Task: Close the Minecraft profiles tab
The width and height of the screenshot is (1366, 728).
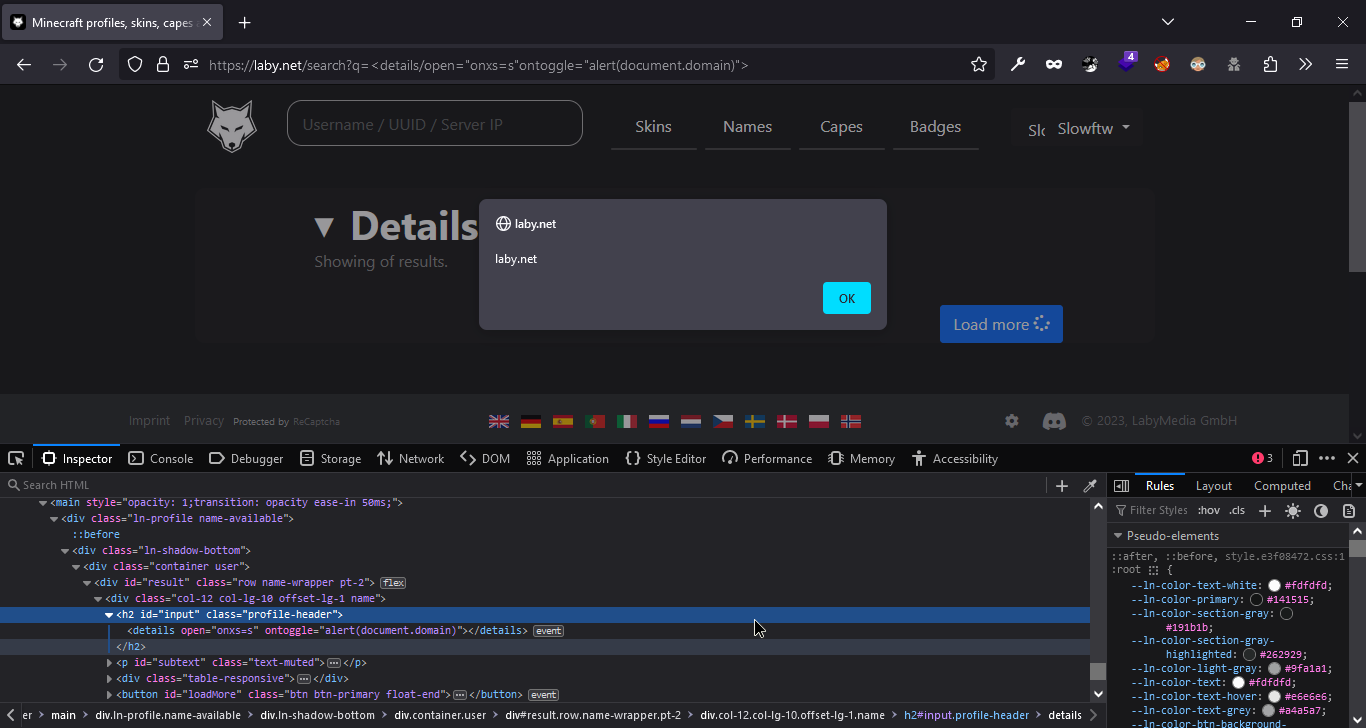Action: coord(207,22)
